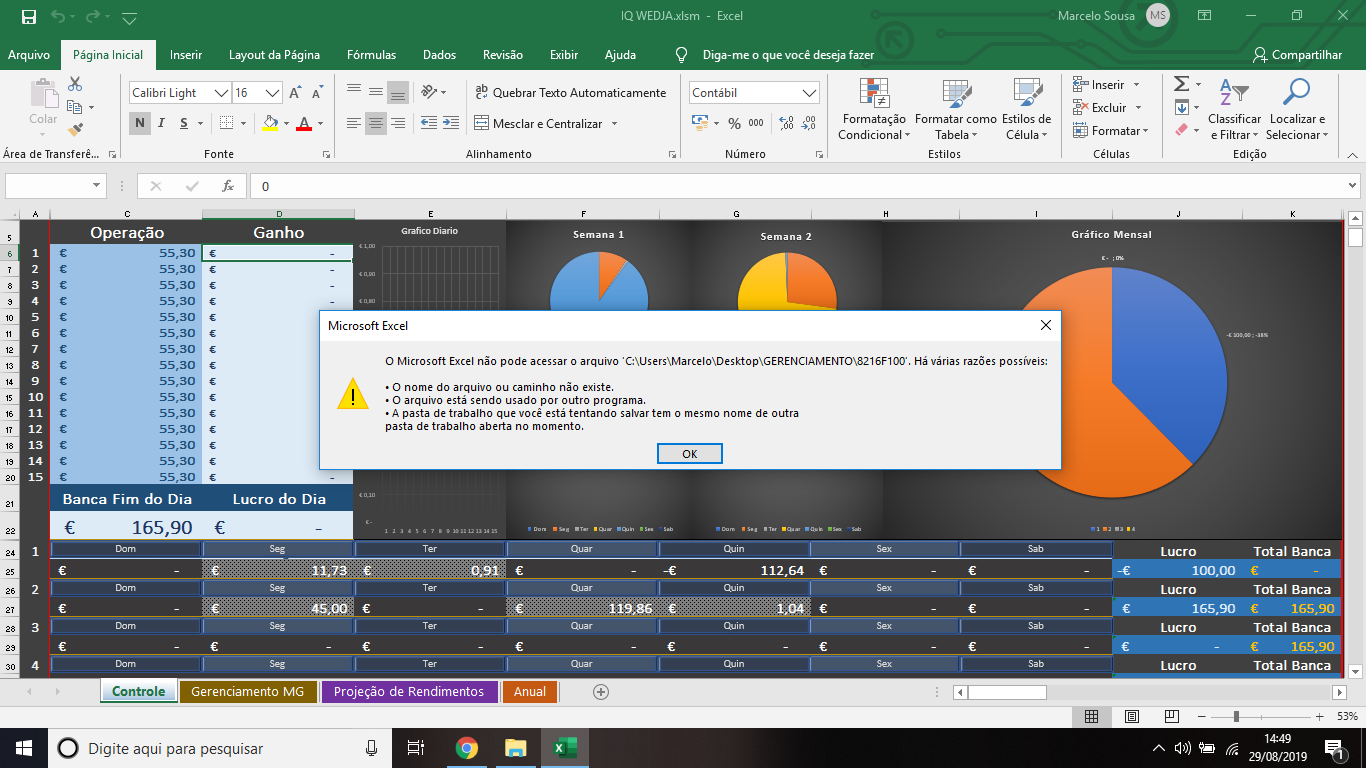The image size is (1366, 768).
Task: Click the Fill down arrow icon
Action: [1181, 107]
